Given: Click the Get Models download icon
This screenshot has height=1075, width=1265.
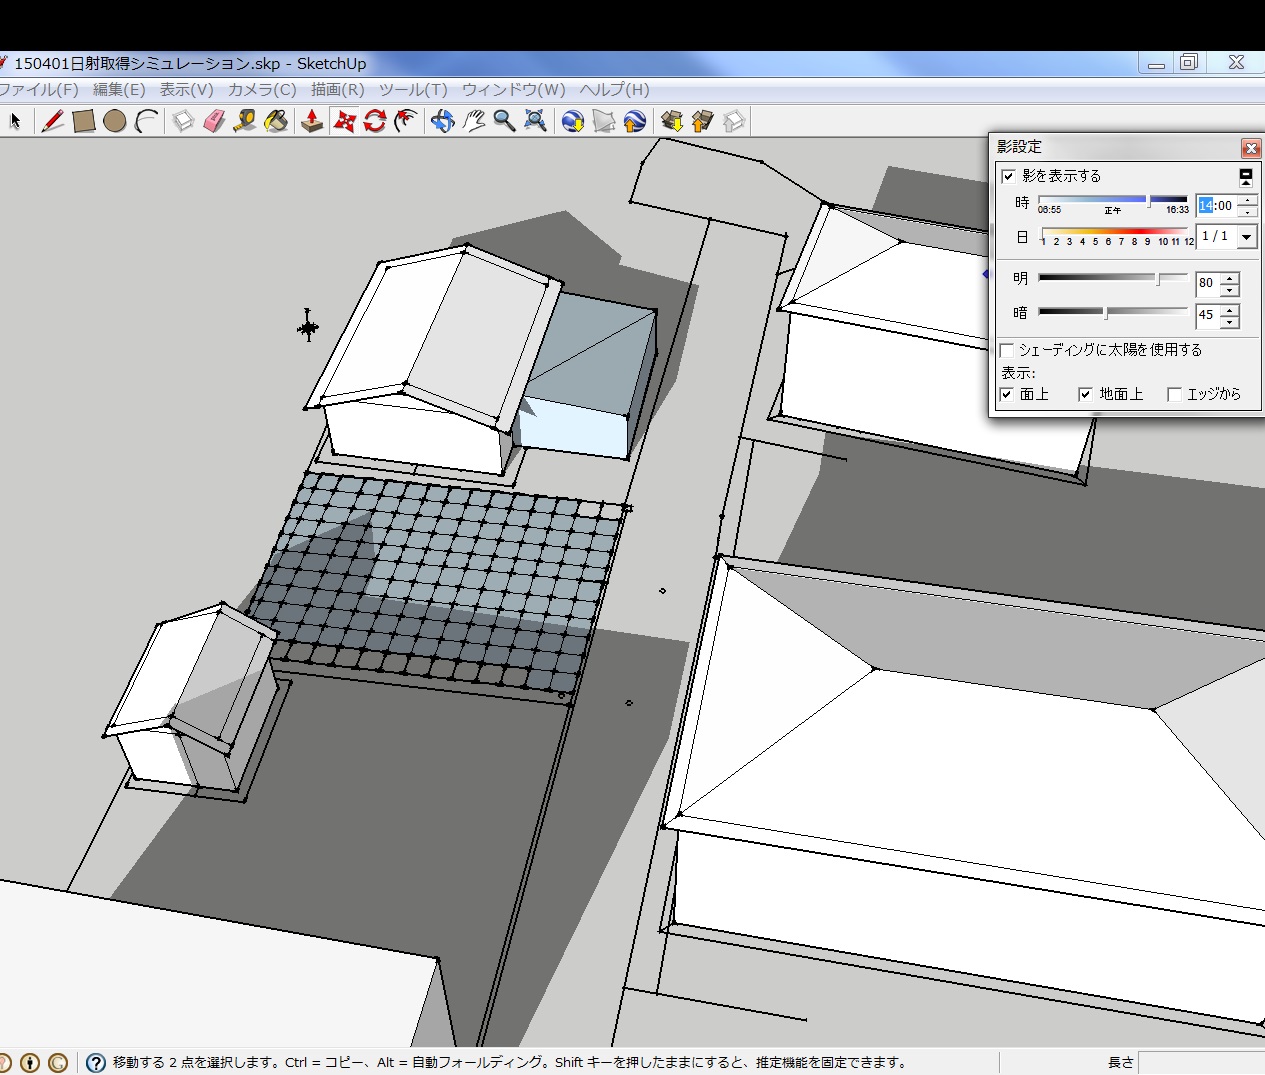Looking at the screenshot, I should pos(671,121).
